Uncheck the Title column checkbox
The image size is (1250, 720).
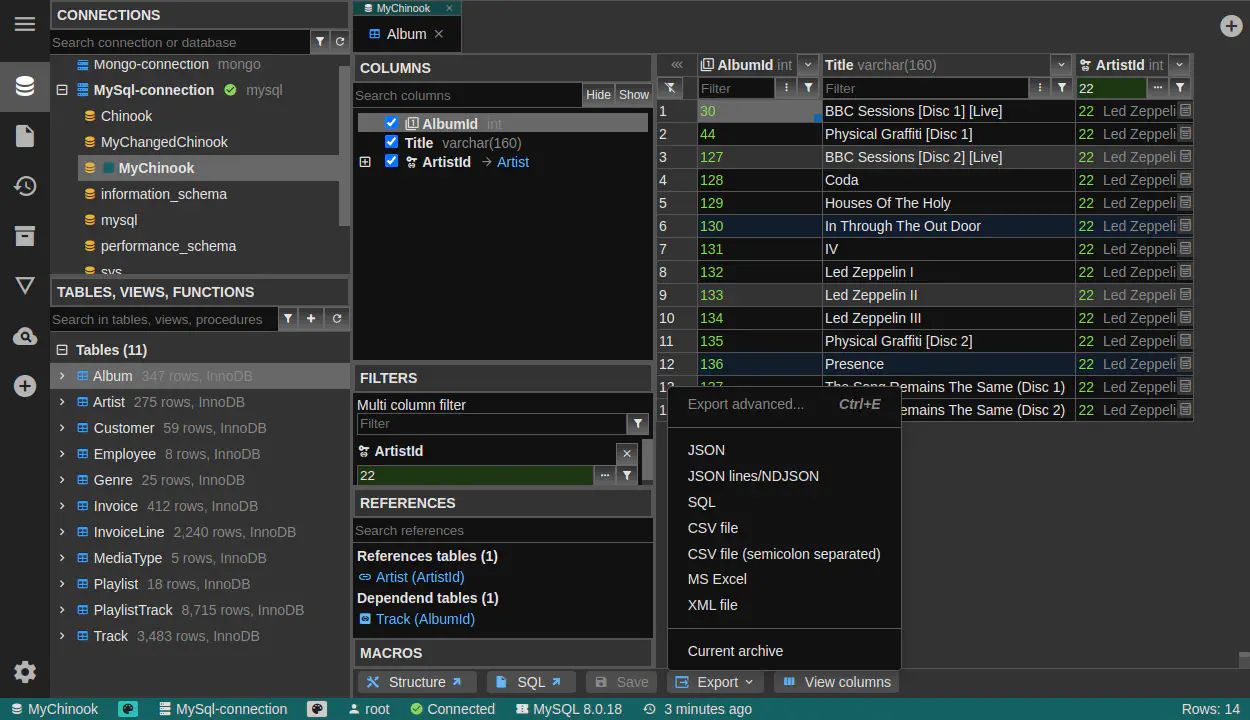(392, 142)
